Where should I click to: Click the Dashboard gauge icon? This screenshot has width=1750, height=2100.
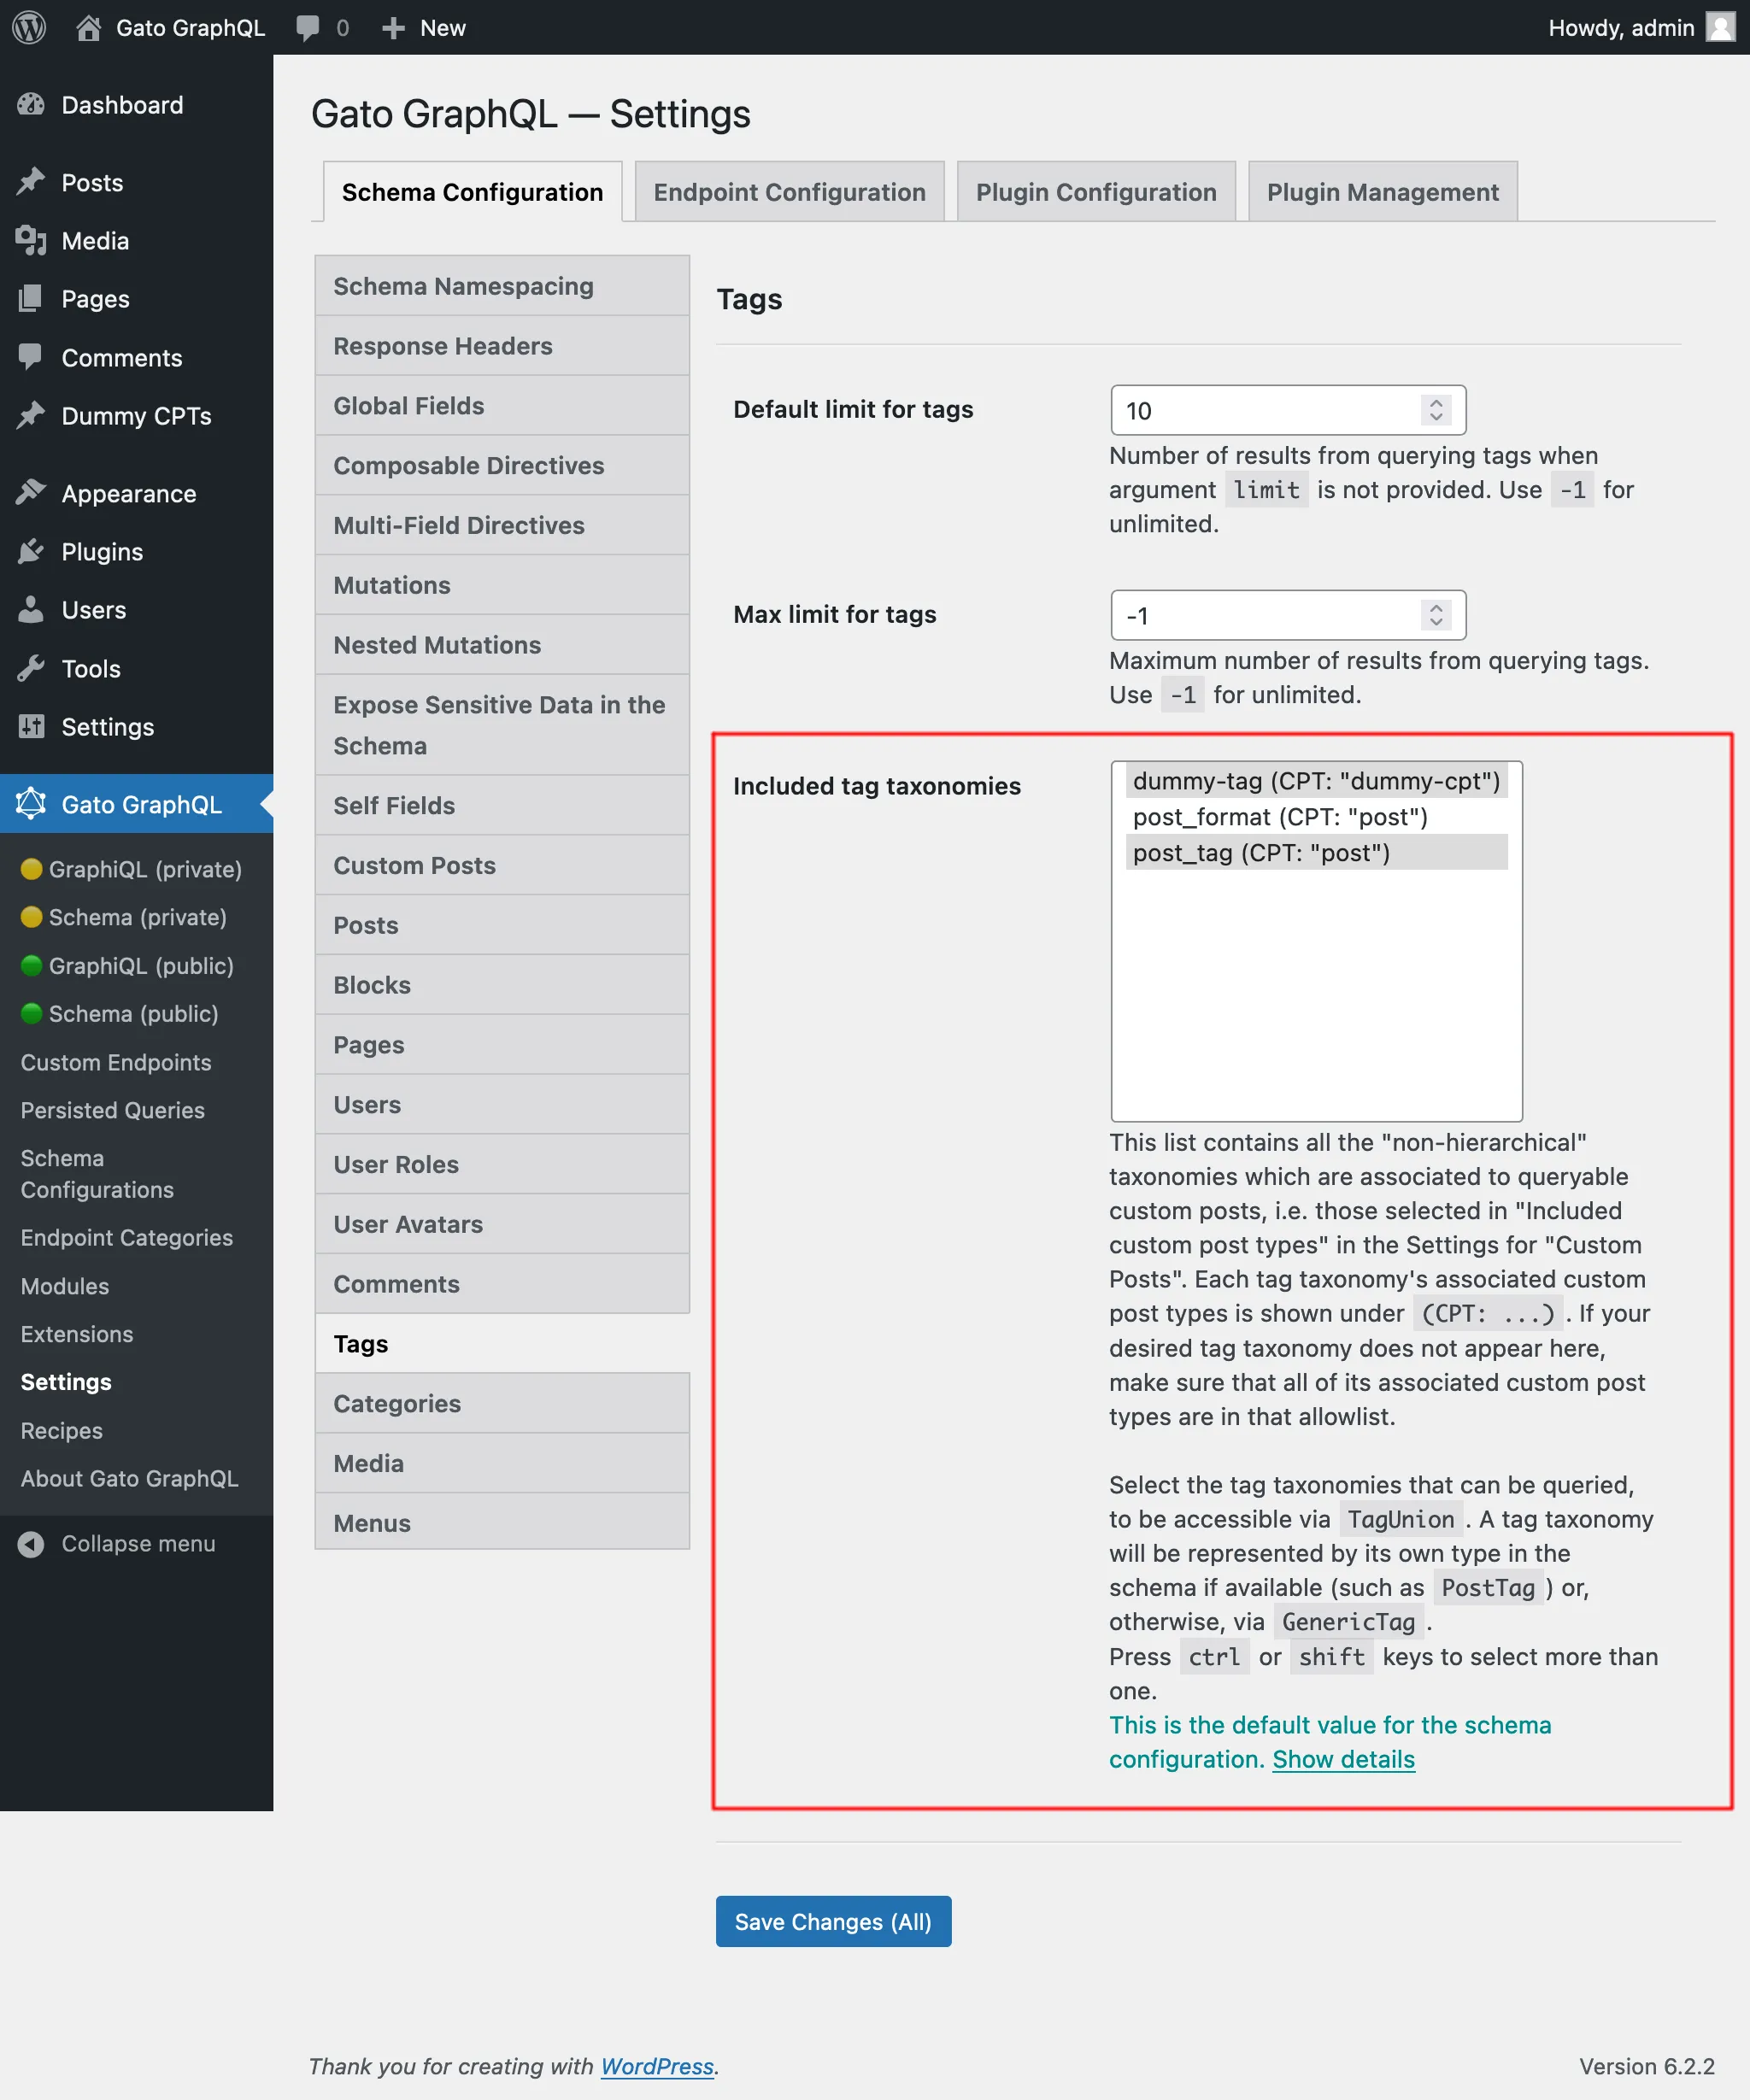31,104
